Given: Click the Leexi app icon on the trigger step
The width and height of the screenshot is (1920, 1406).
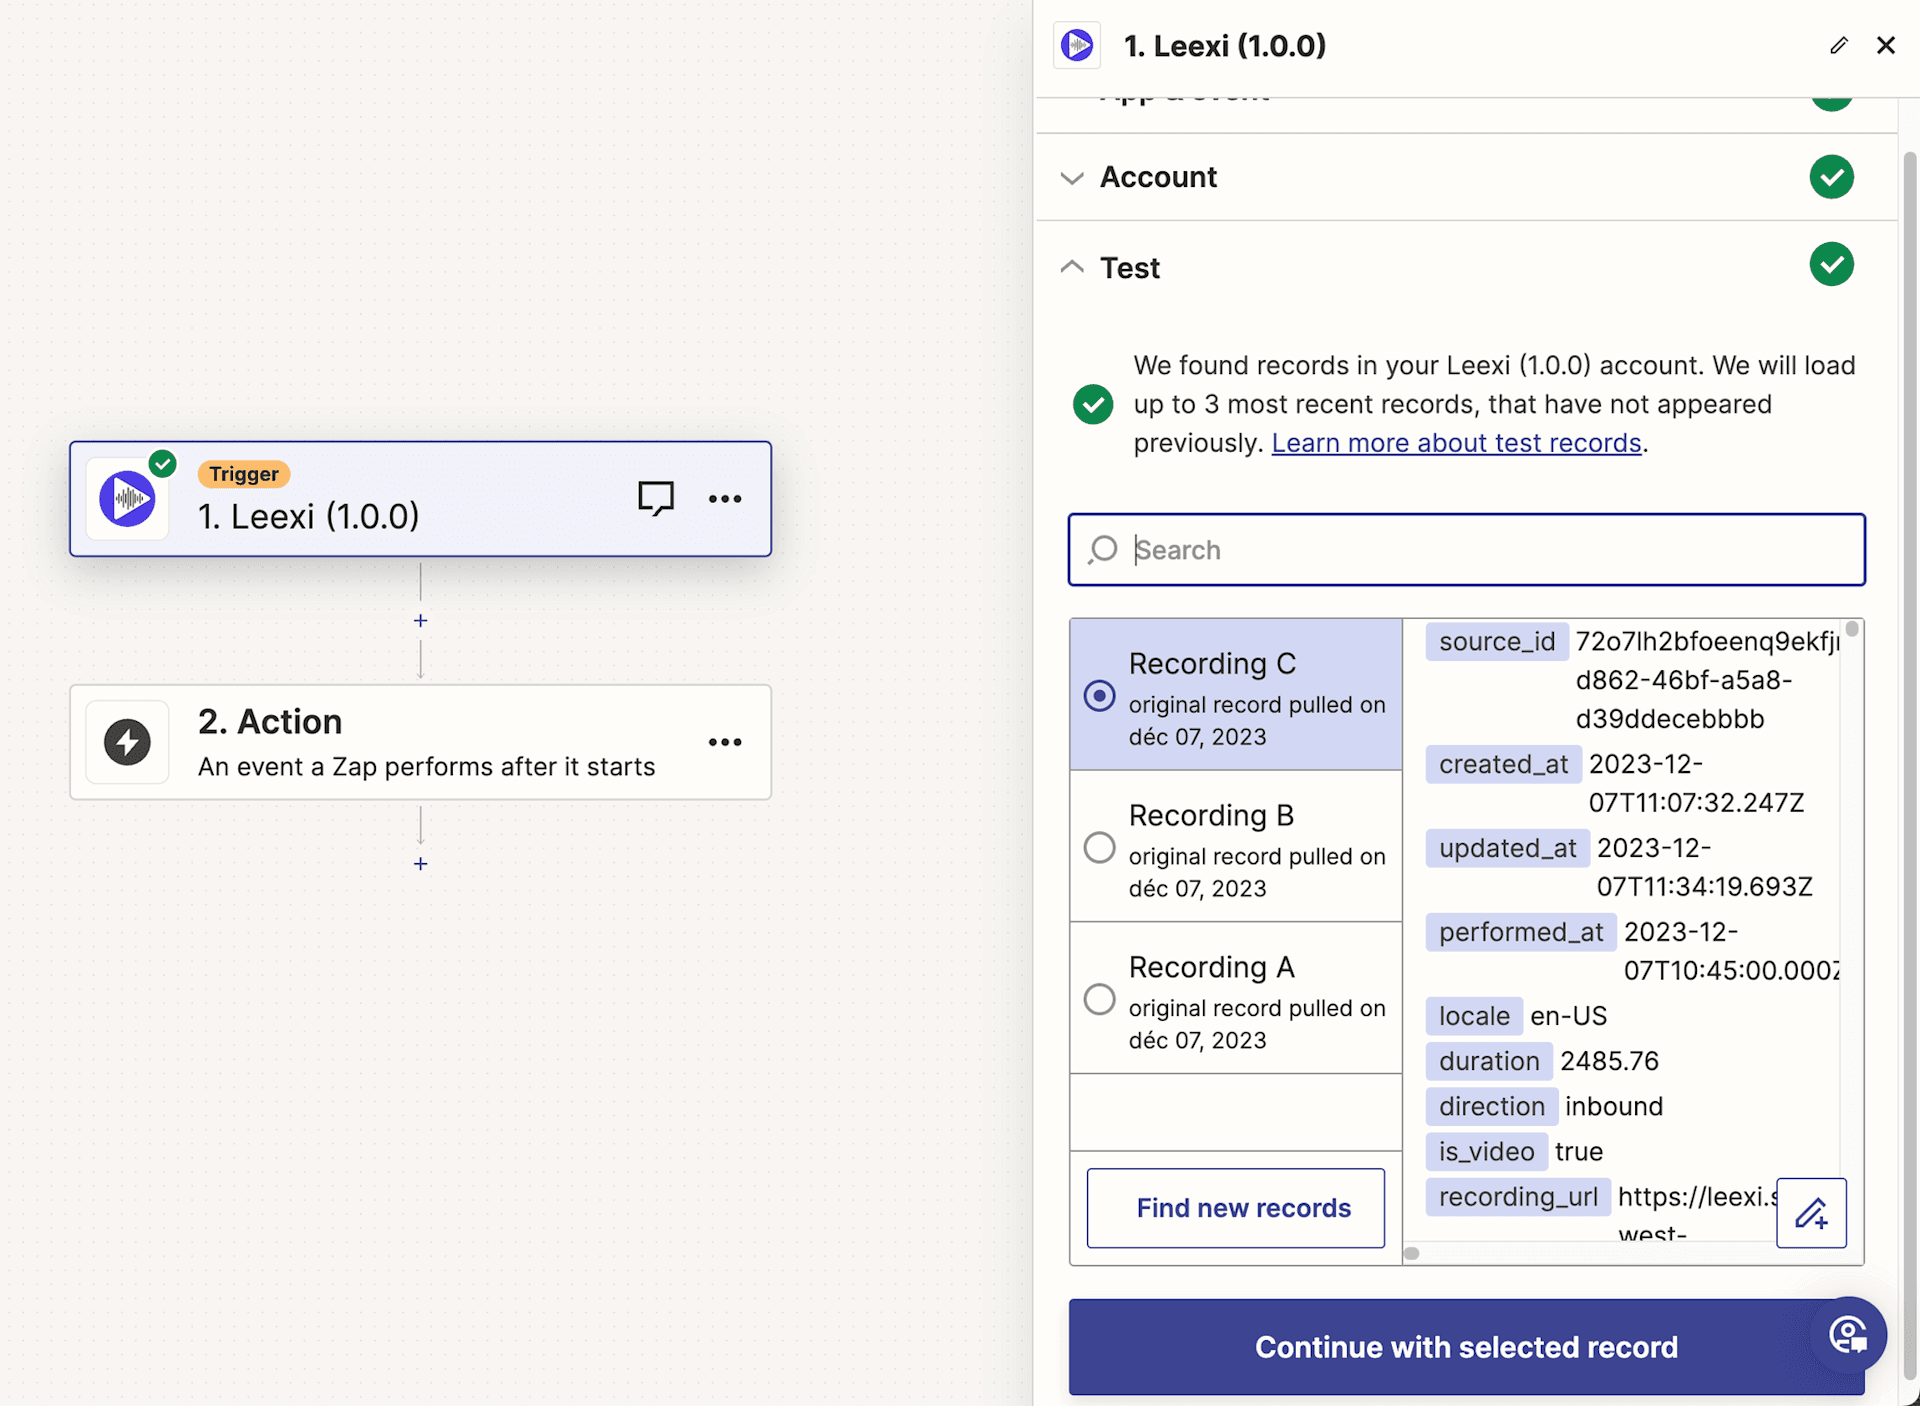Looking at the screenshot, I should [x=127, y=499].
